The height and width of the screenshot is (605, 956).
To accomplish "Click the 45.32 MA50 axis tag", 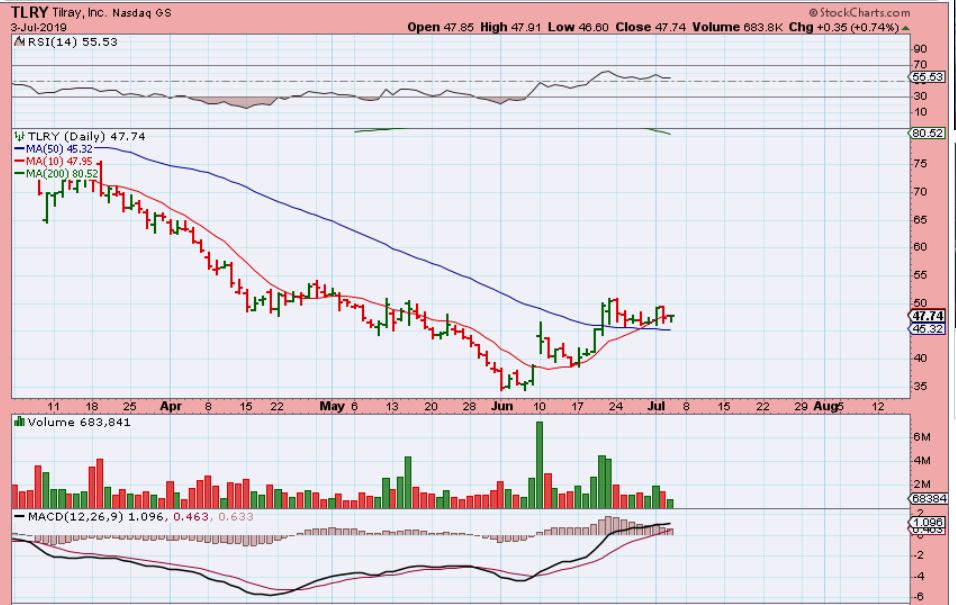I will point(927,329).
